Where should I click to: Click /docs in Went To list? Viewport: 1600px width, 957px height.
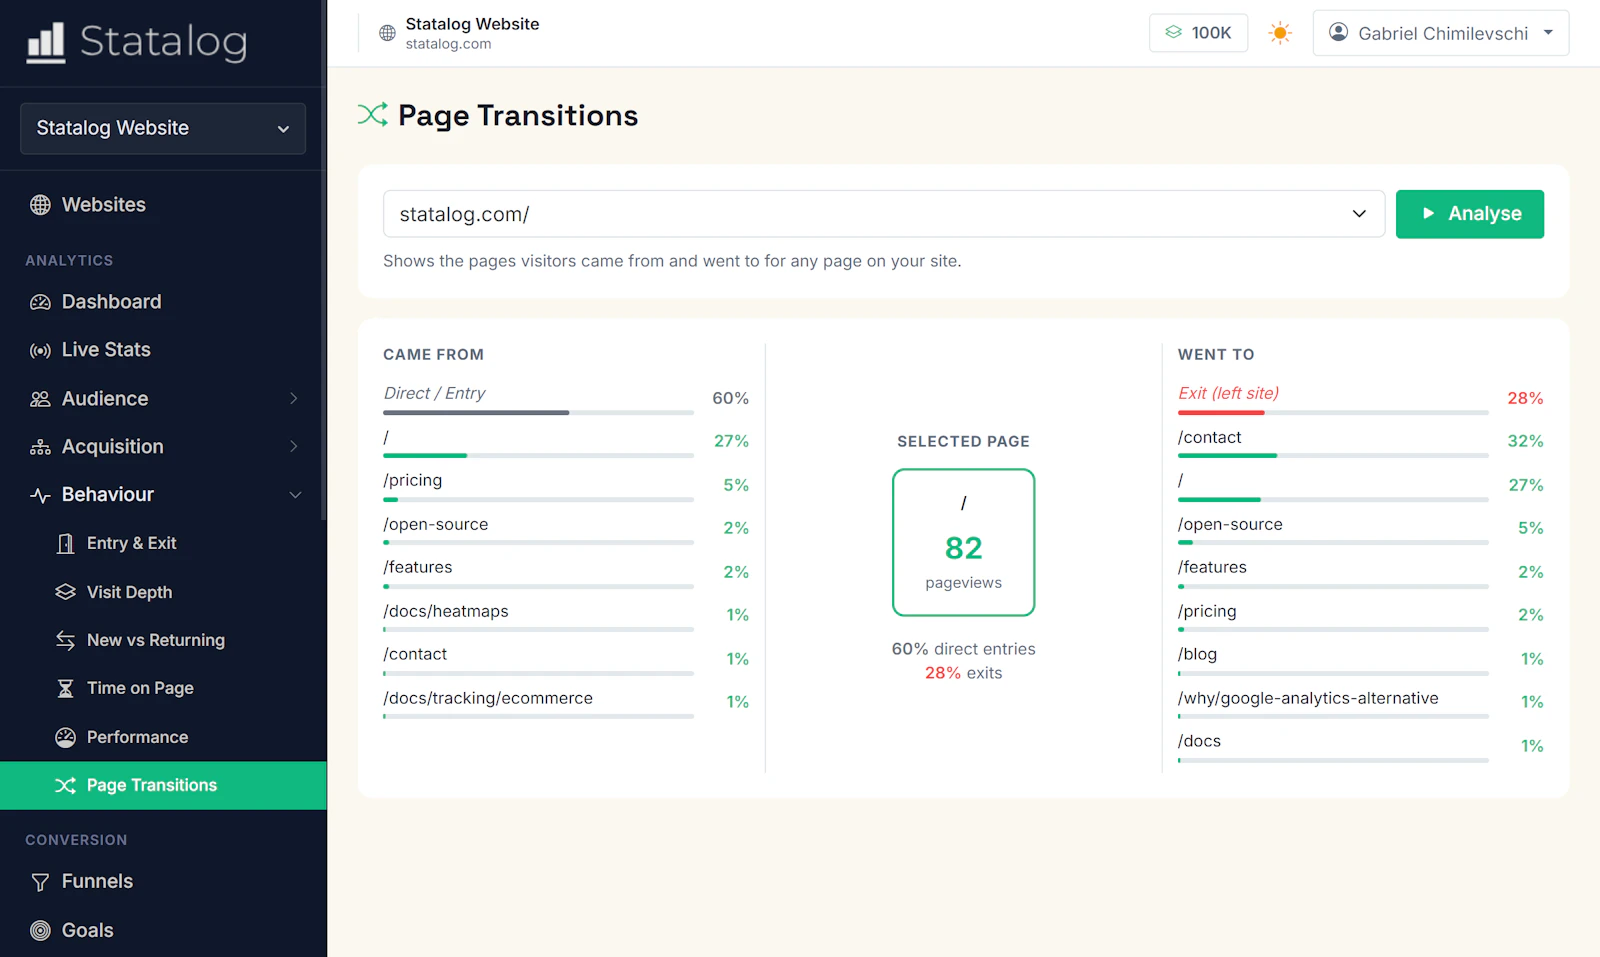click(1200, 742)
